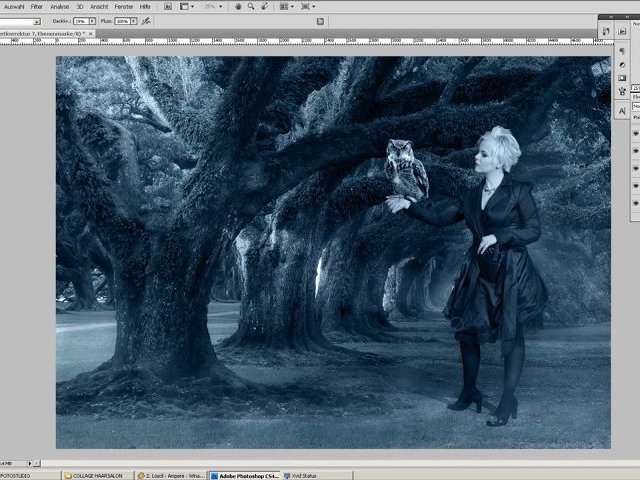640x480 pixels.
Task: Toggle the third layer's eye icon
Action: point(636,168)
